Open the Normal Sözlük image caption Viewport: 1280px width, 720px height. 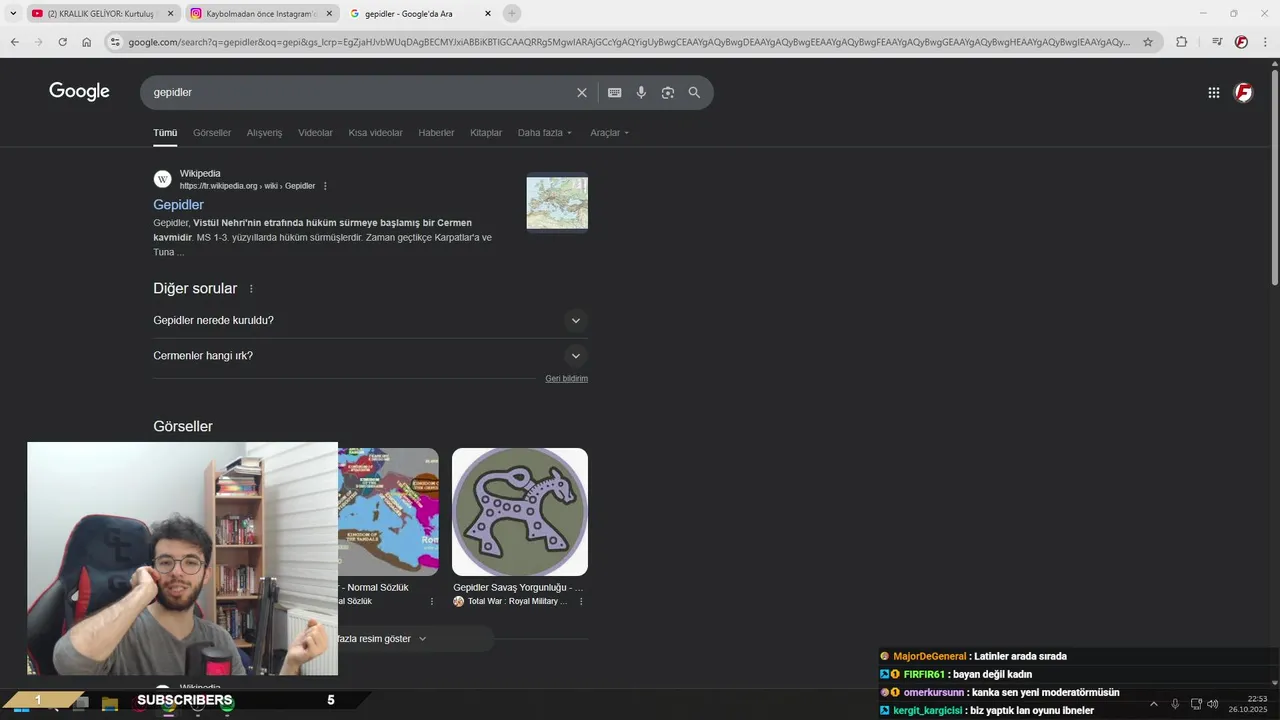click(373, 588)
